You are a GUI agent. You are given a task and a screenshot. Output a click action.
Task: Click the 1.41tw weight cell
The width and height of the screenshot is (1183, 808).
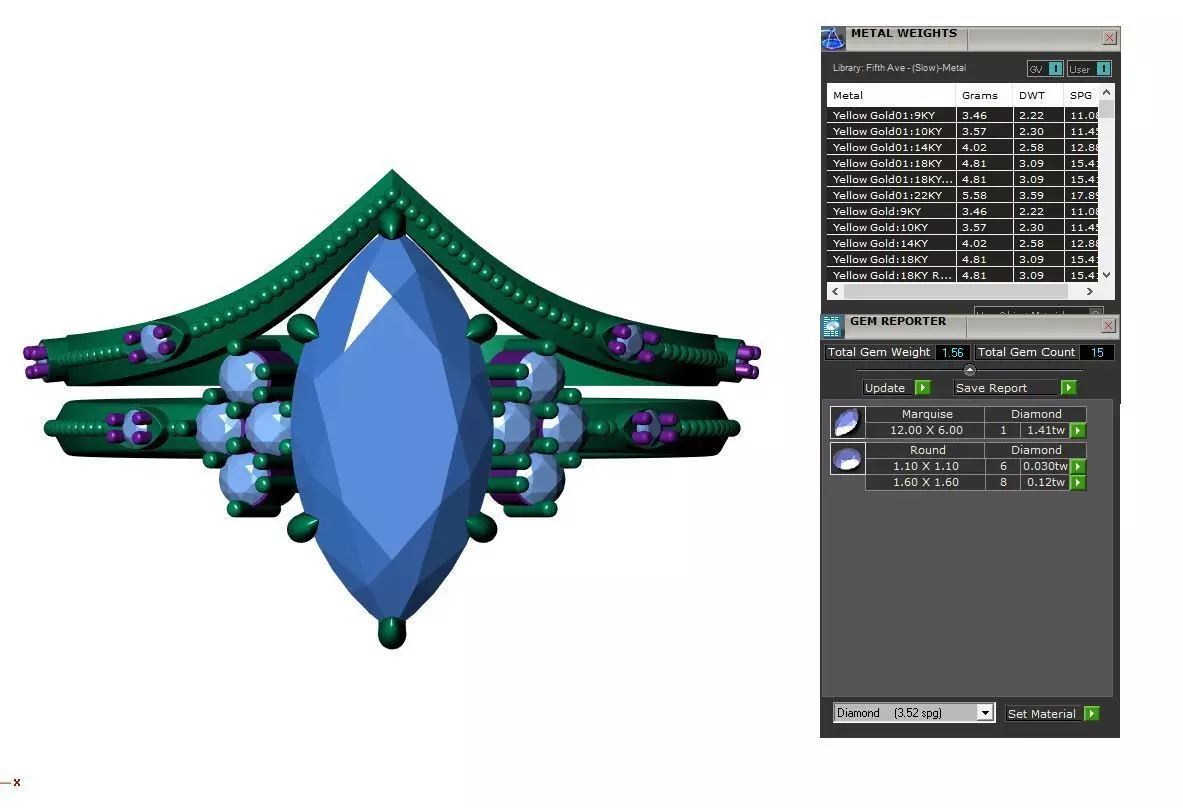click(1046, 431)
